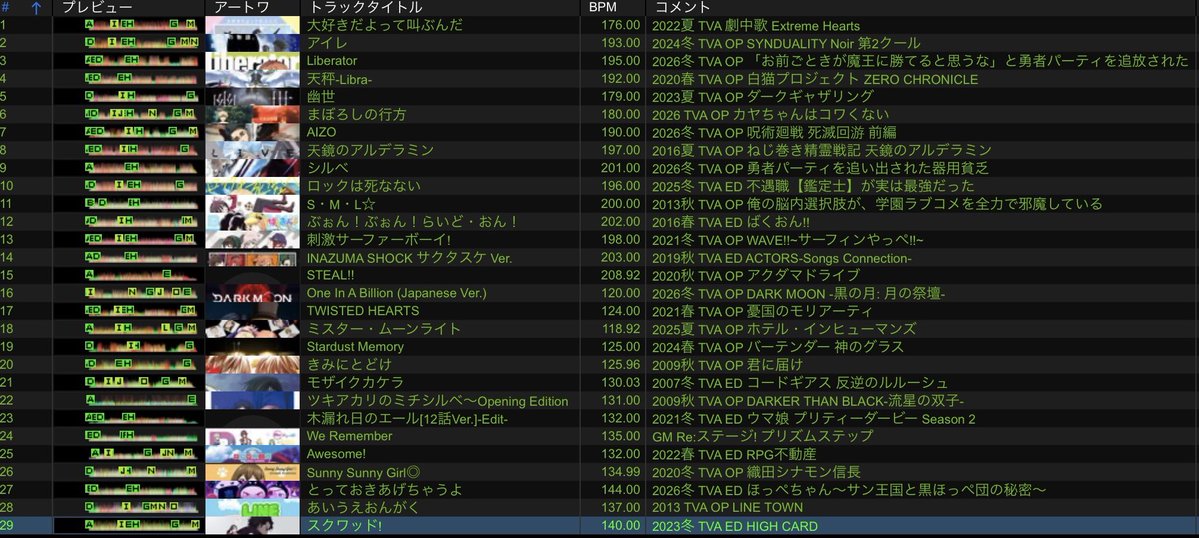Select track title とっておきあげちゃうよ
Viewport: 1199px width, 538px height.
coord(385,490)
